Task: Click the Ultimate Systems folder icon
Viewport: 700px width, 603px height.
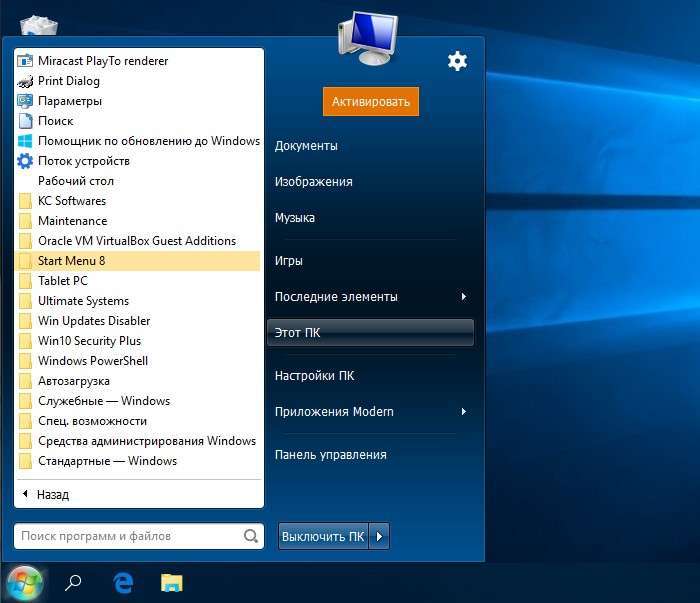Action: [25, 301]
